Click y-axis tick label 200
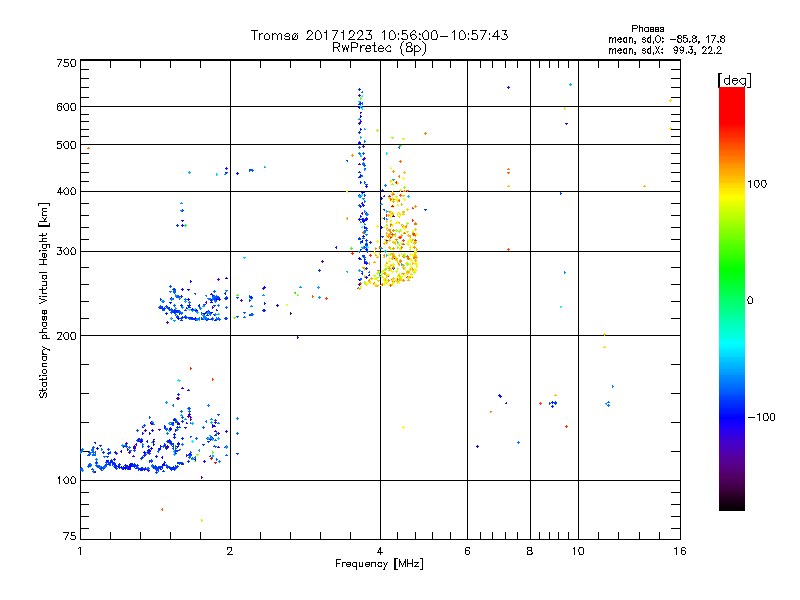This screenshot has height=600, width=800. (67, 336)
